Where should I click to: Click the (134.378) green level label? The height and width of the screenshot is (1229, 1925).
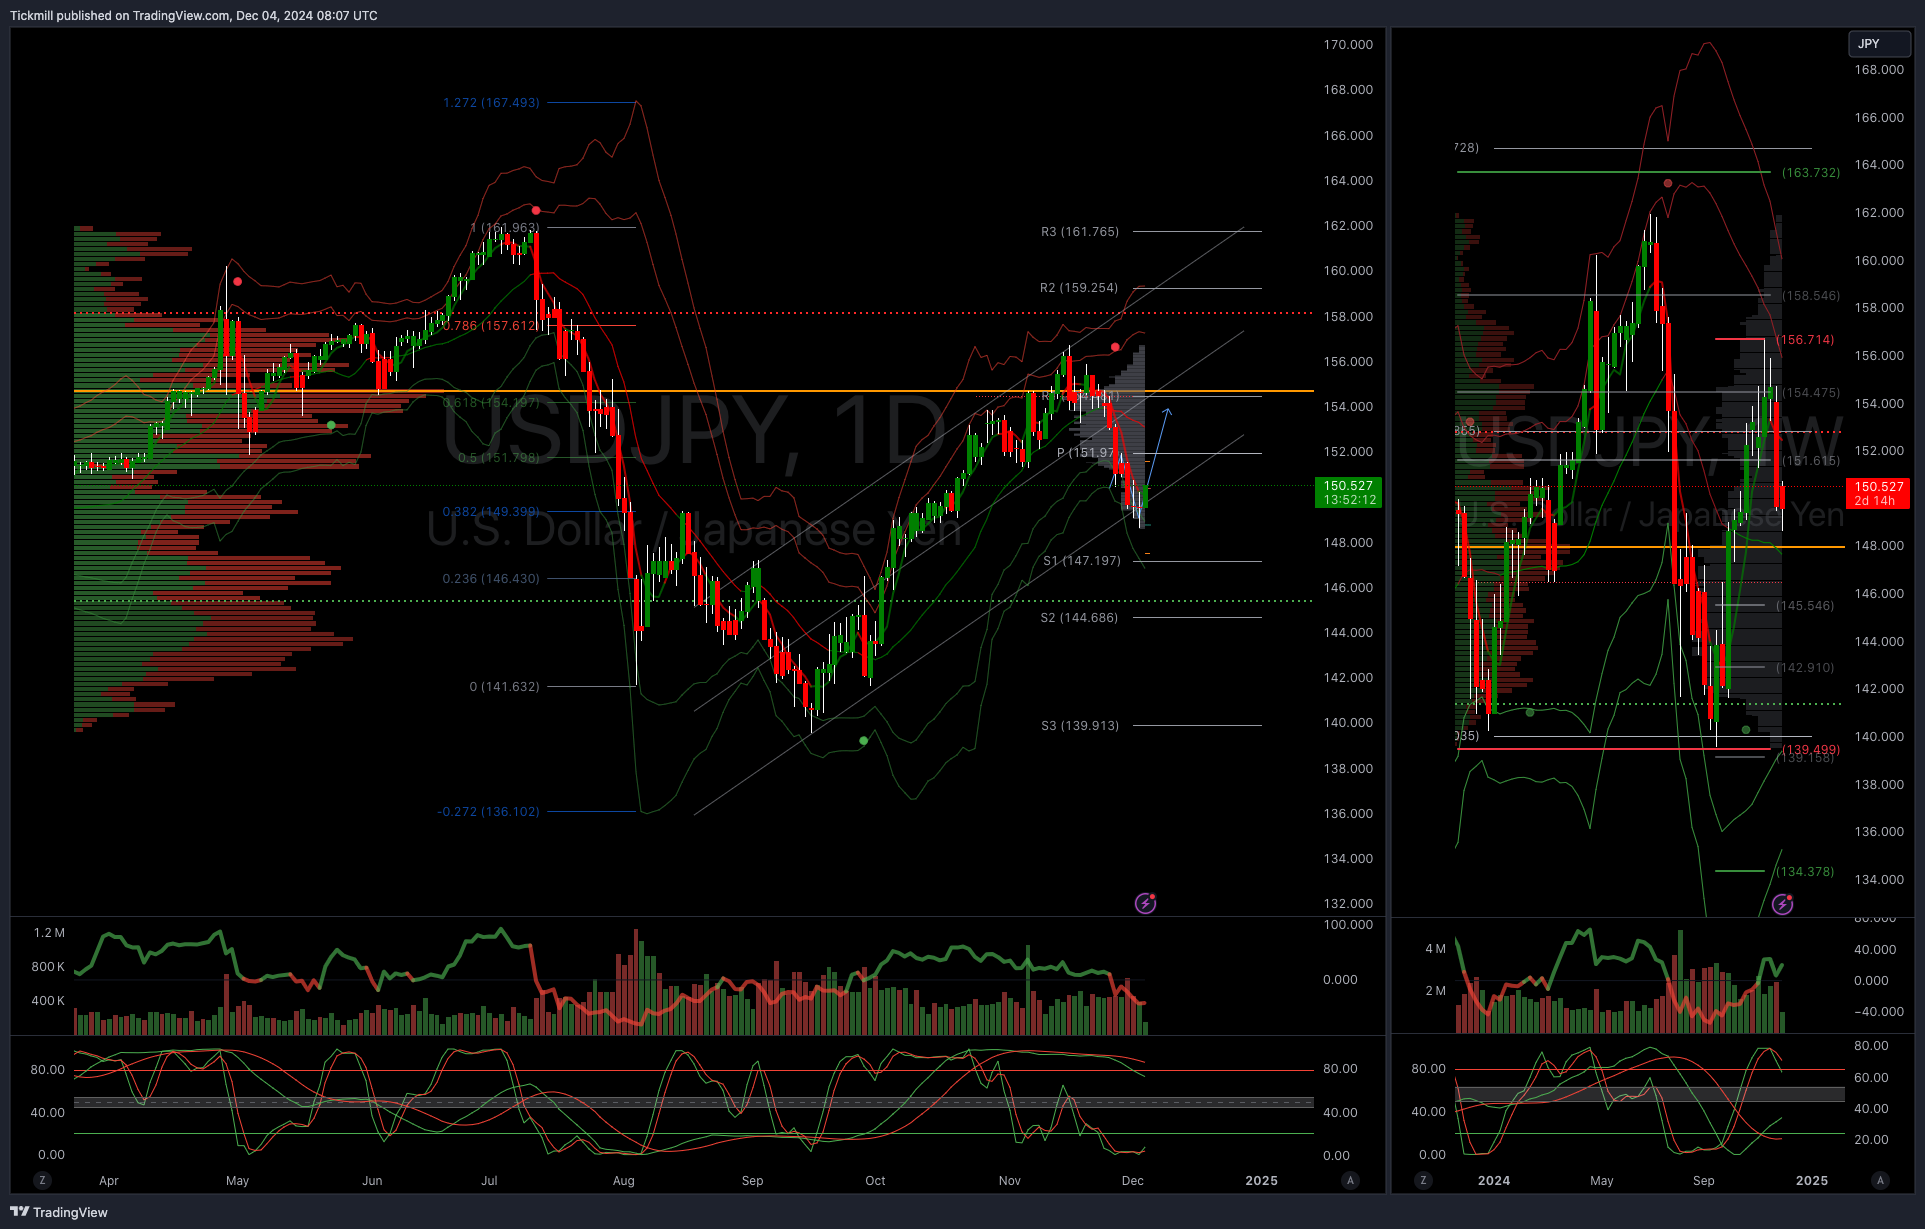point(1805,871)
